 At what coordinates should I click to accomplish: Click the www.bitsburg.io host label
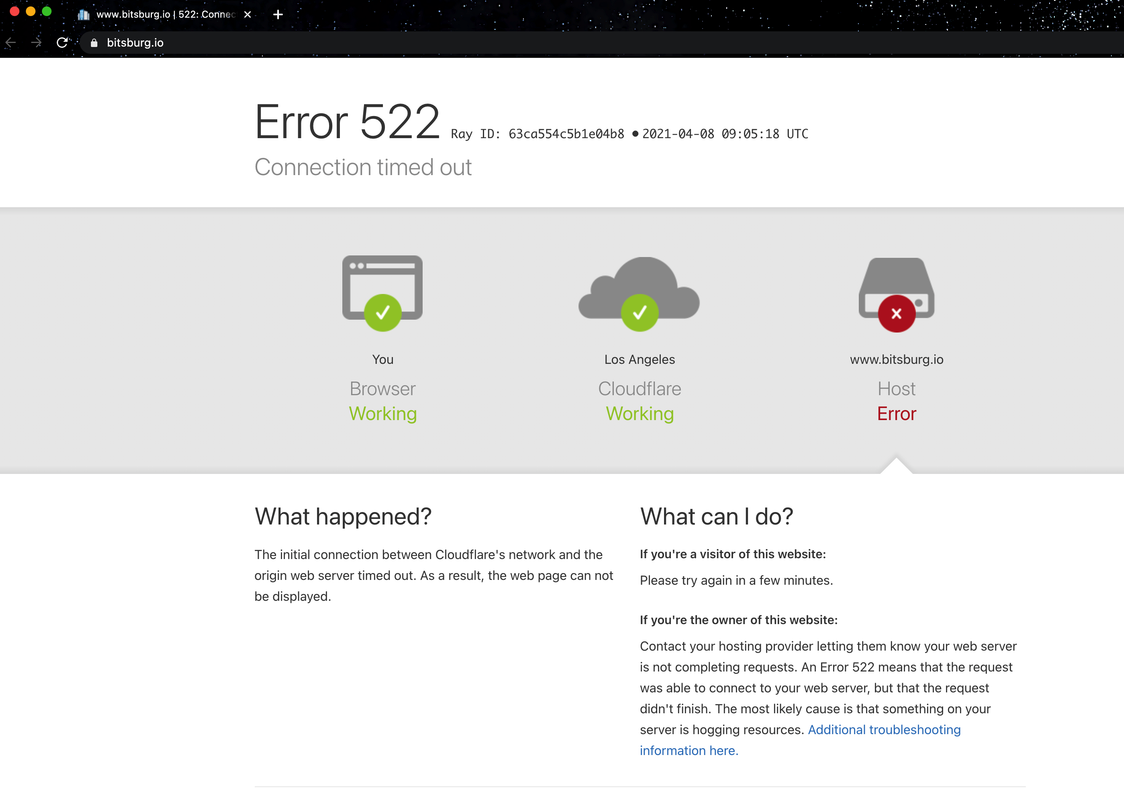coord(897,359)
